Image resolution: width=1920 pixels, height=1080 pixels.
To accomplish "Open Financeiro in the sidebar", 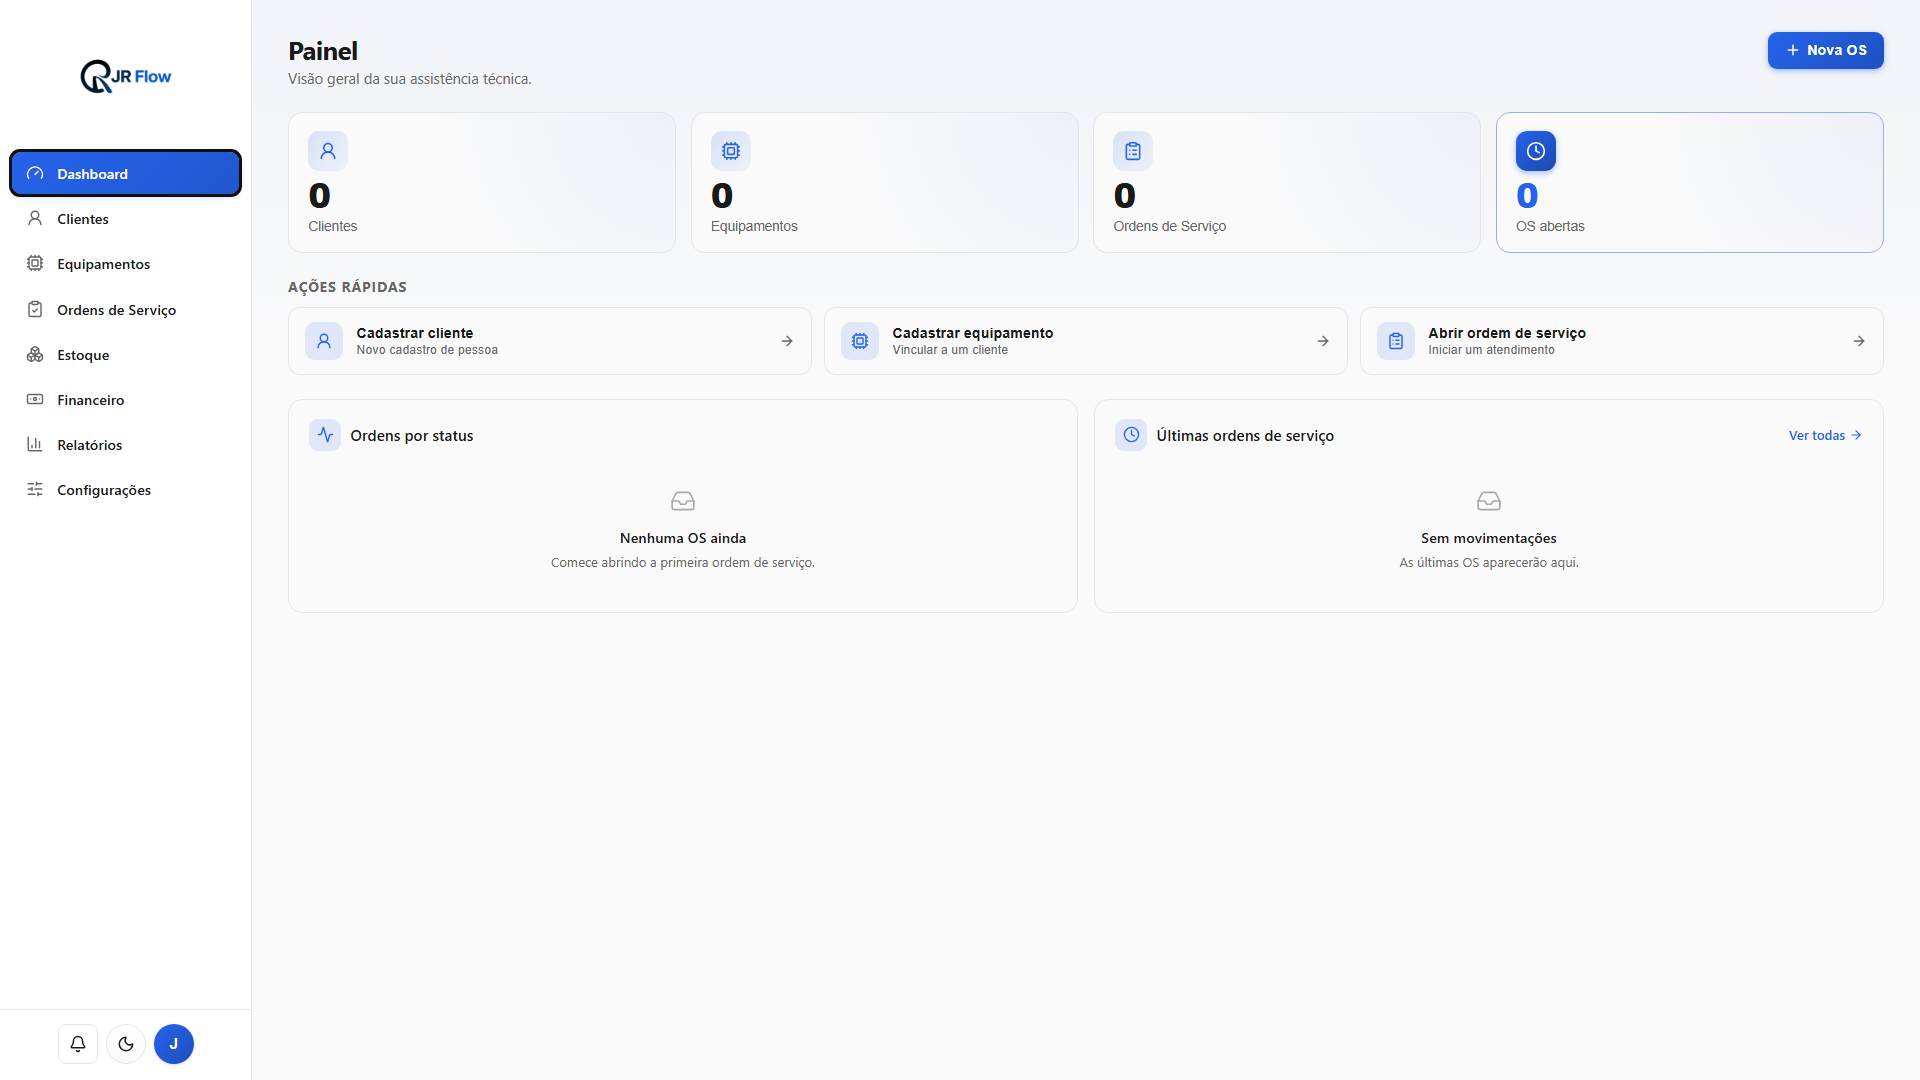I will point(125,400).
